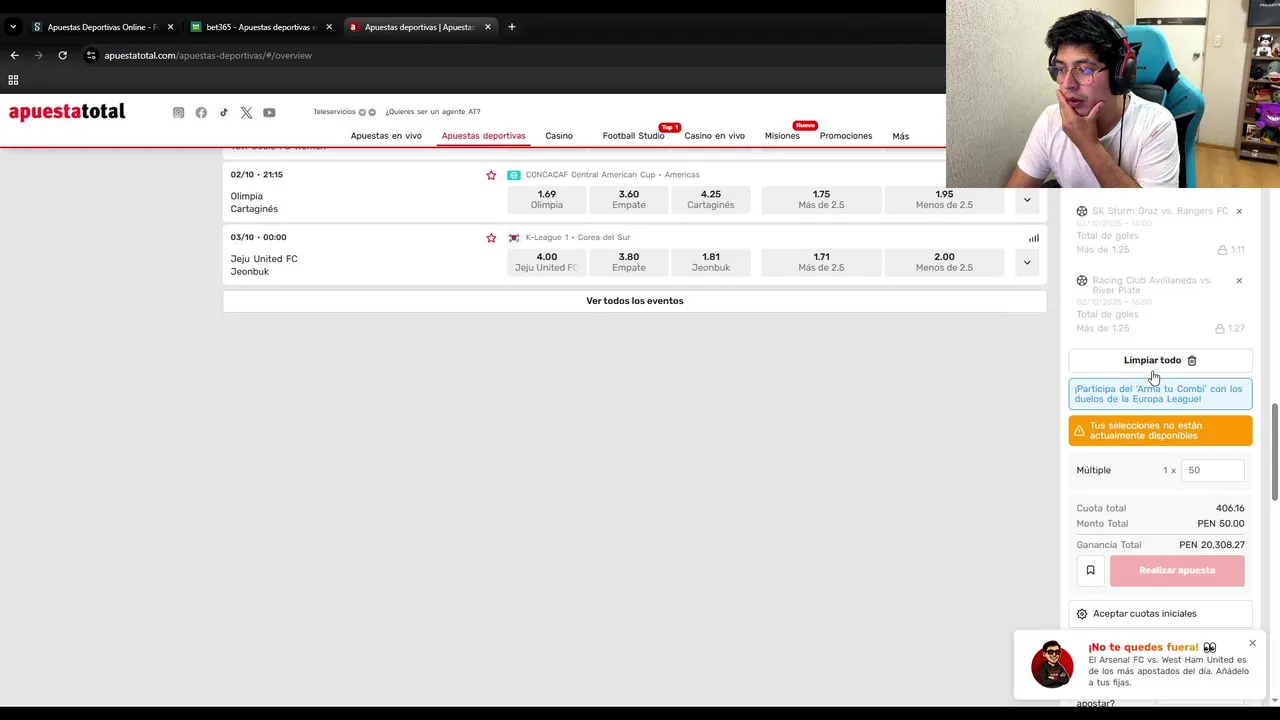Open statistics icon for K-League match
This screenshot has width=1280, height=720.
tap(1034, 238)
